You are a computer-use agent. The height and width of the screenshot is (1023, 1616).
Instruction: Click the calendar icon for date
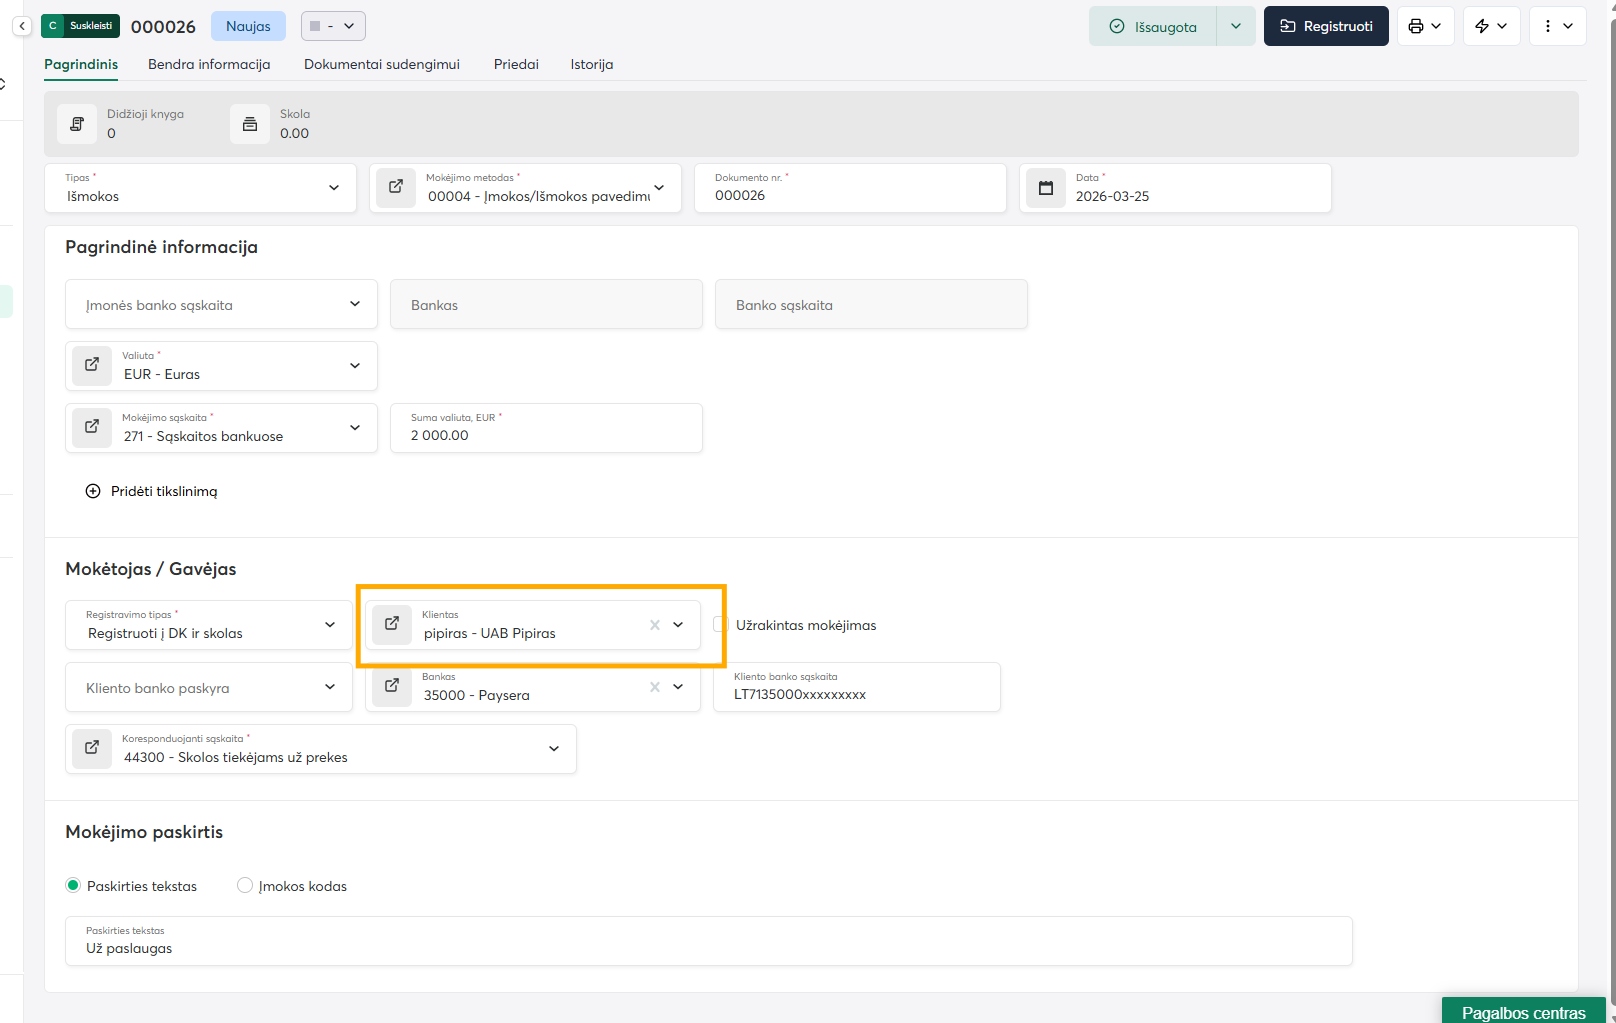1046,188
